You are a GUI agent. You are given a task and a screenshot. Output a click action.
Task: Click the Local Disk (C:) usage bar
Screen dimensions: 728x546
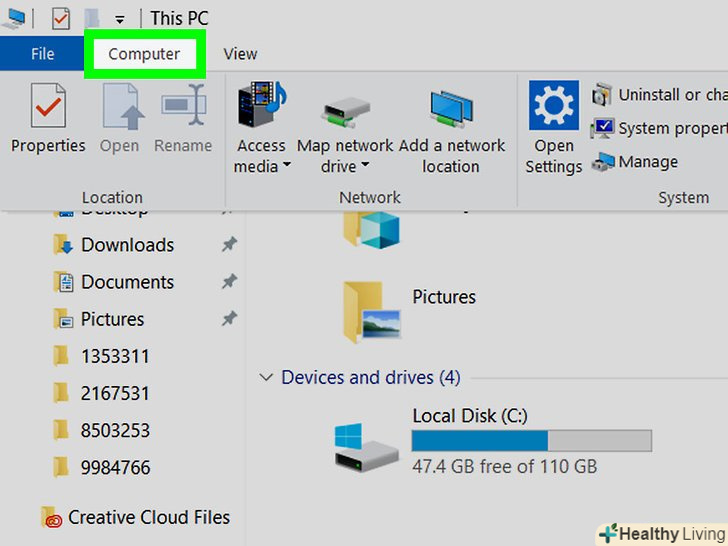click(532, 441)
